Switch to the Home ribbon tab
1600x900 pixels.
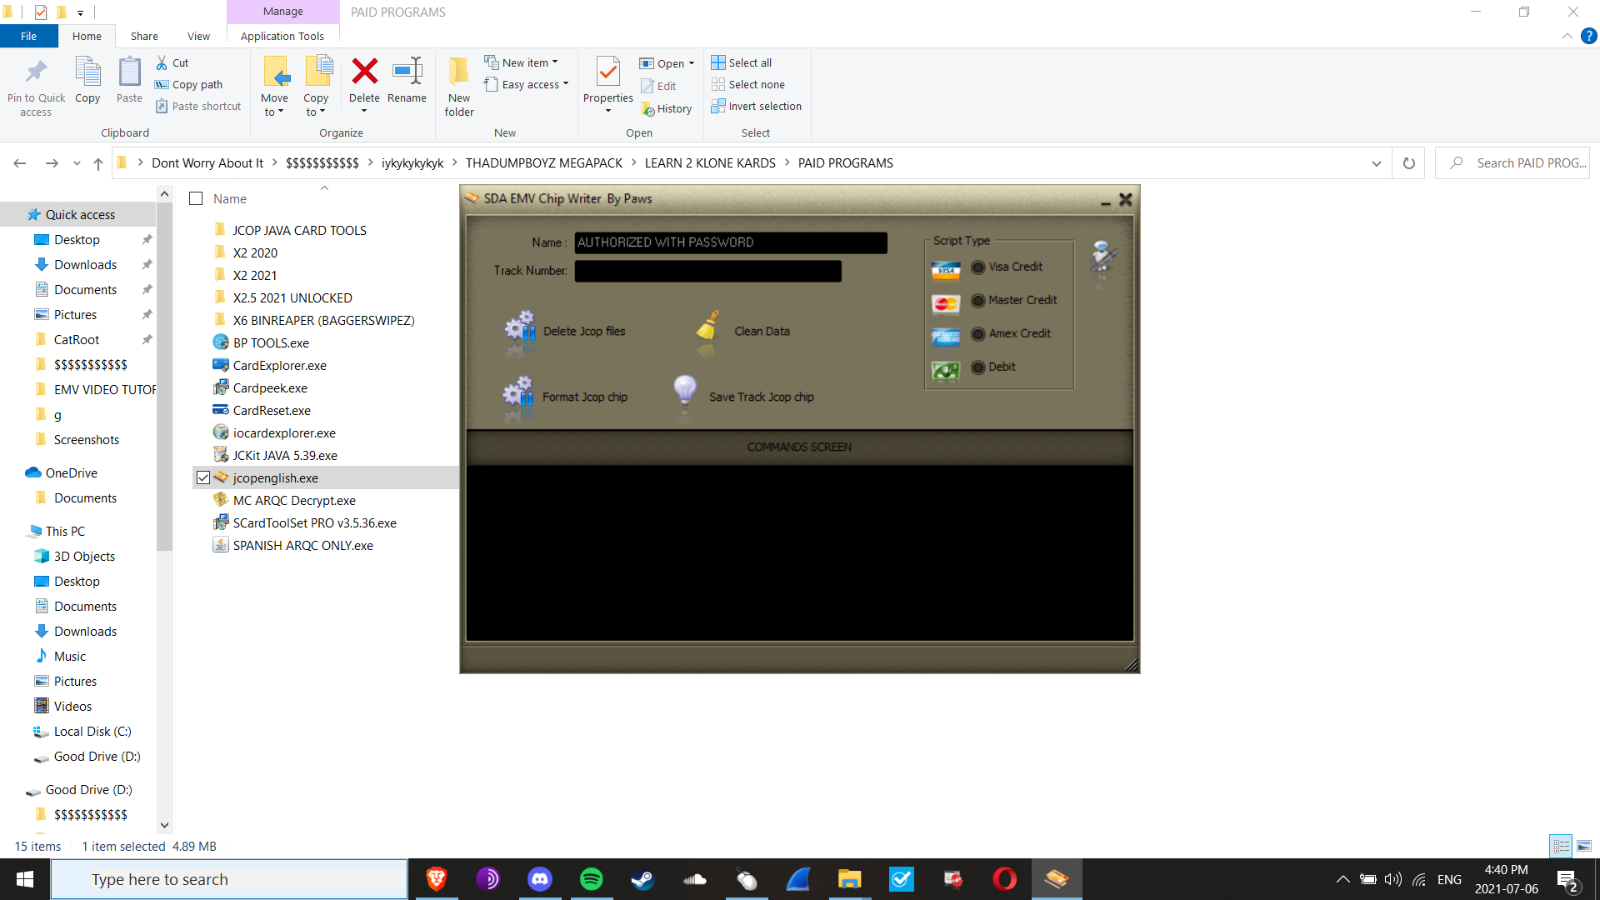coord(87,36)
